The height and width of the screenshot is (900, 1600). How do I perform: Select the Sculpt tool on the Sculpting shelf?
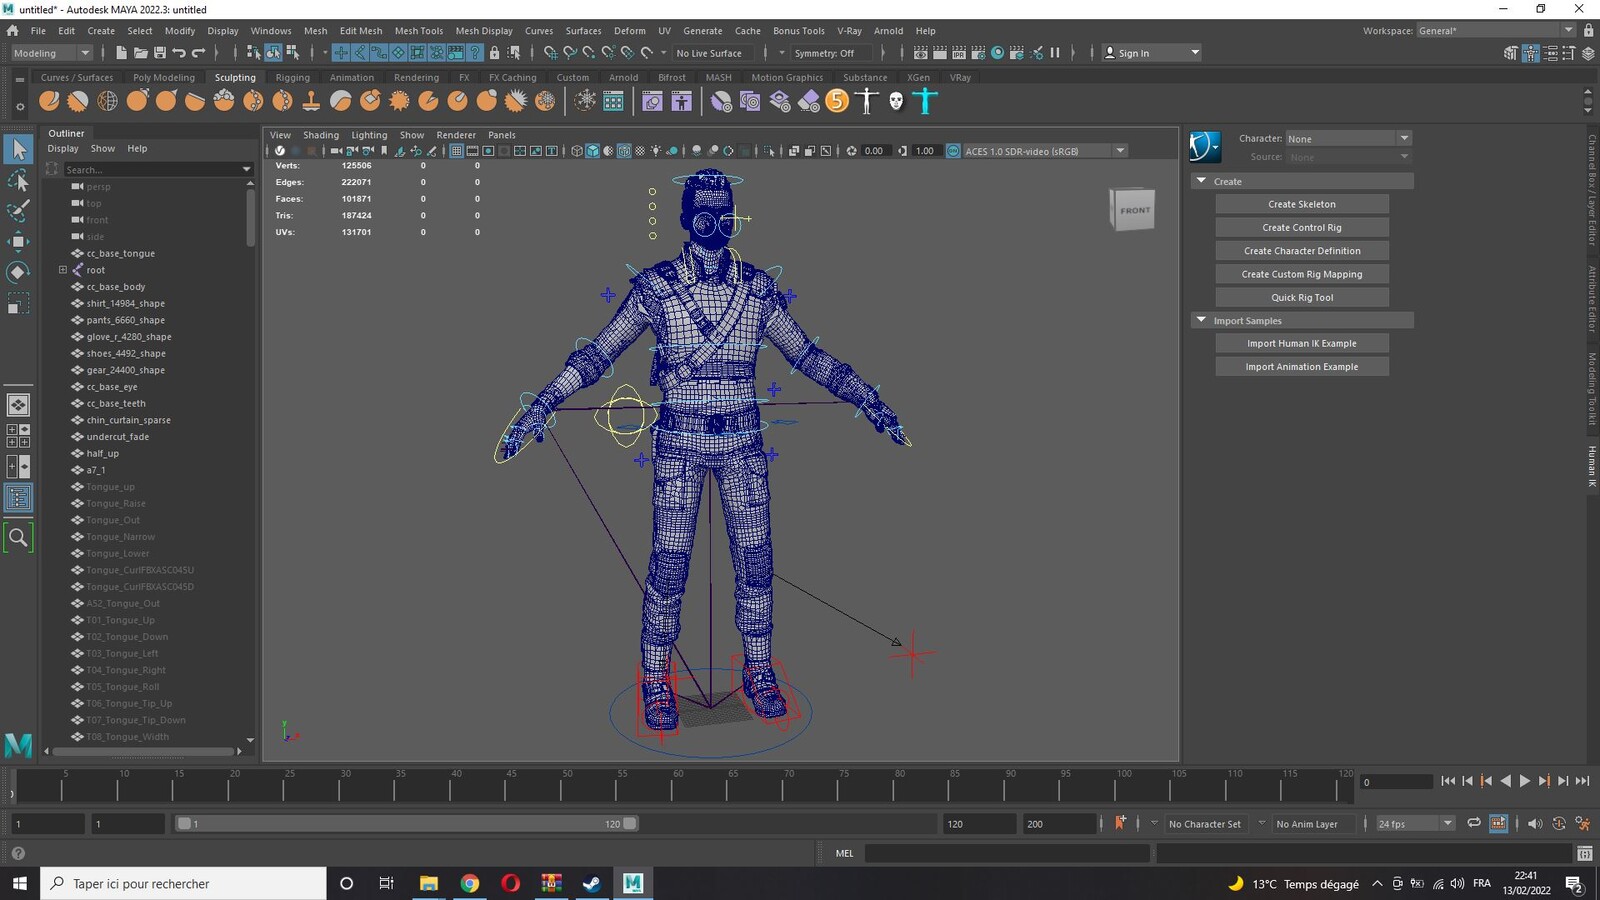pyautogui.click(x=49, y=101)
